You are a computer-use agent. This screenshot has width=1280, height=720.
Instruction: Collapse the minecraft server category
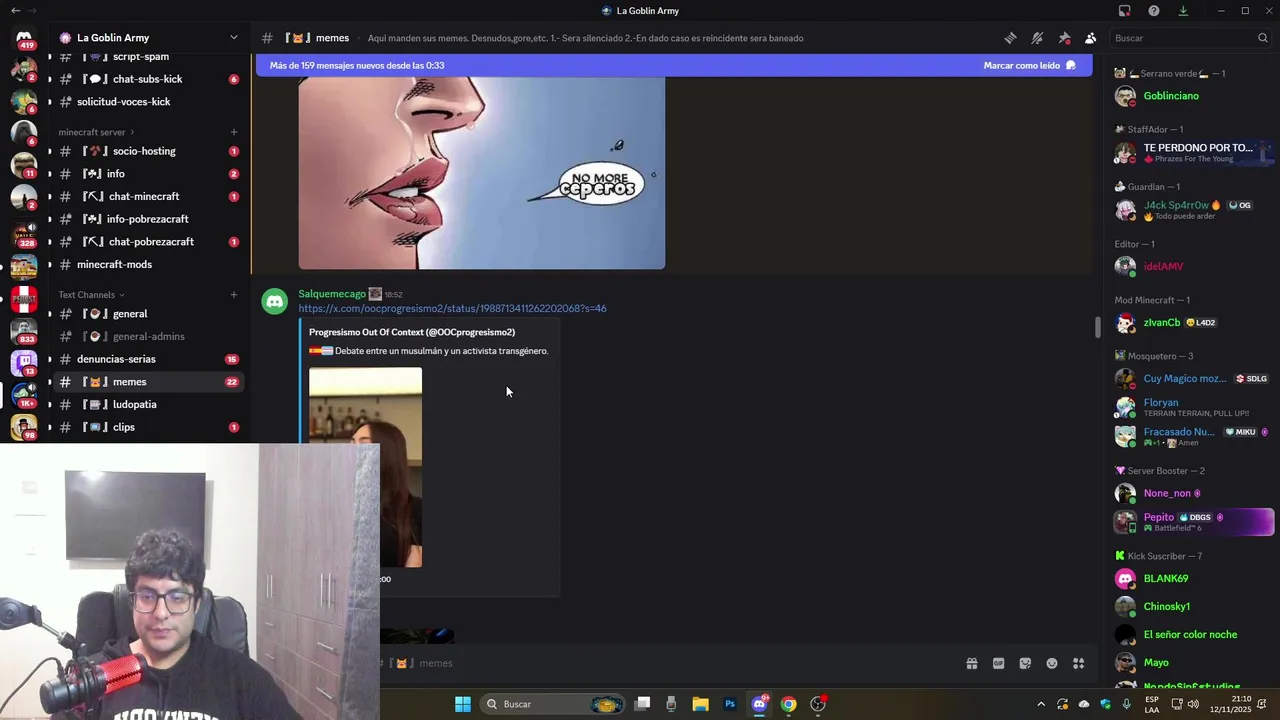point(96,132)
